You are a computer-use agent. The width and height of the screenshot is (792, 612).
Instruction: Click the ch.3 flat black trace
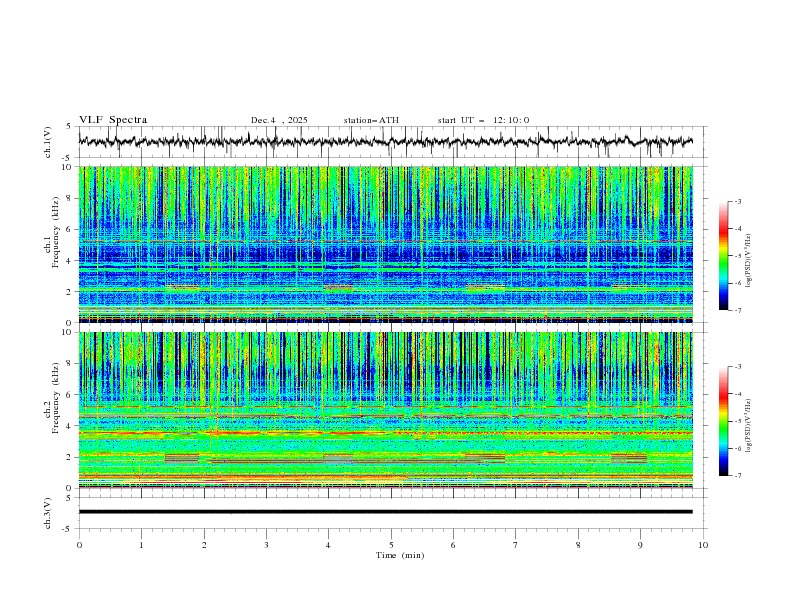coord(385,512)
